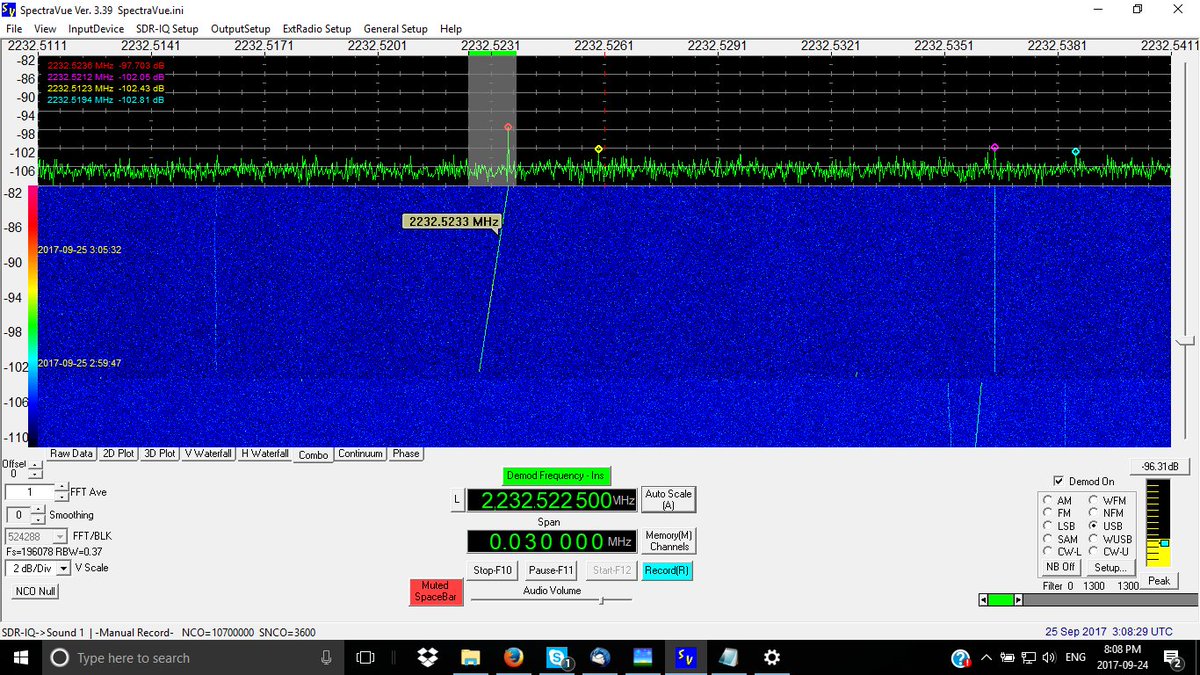Screen dimensions: 1200x675
Task: Click the Auto Scale (A) button
Action: [x=668, y=499]
